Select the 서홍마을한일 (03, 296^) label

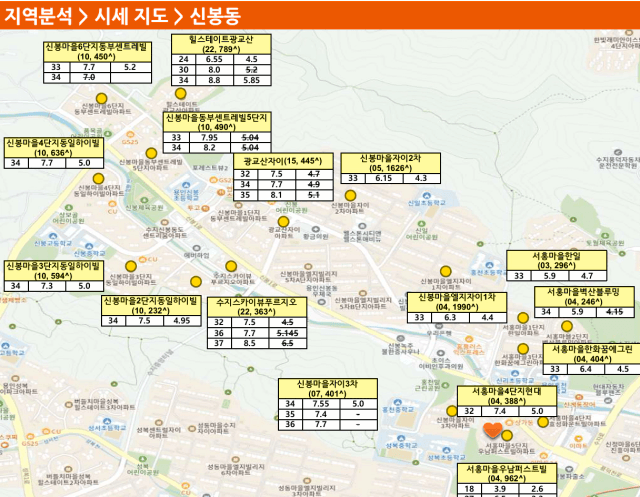[556, 260]
